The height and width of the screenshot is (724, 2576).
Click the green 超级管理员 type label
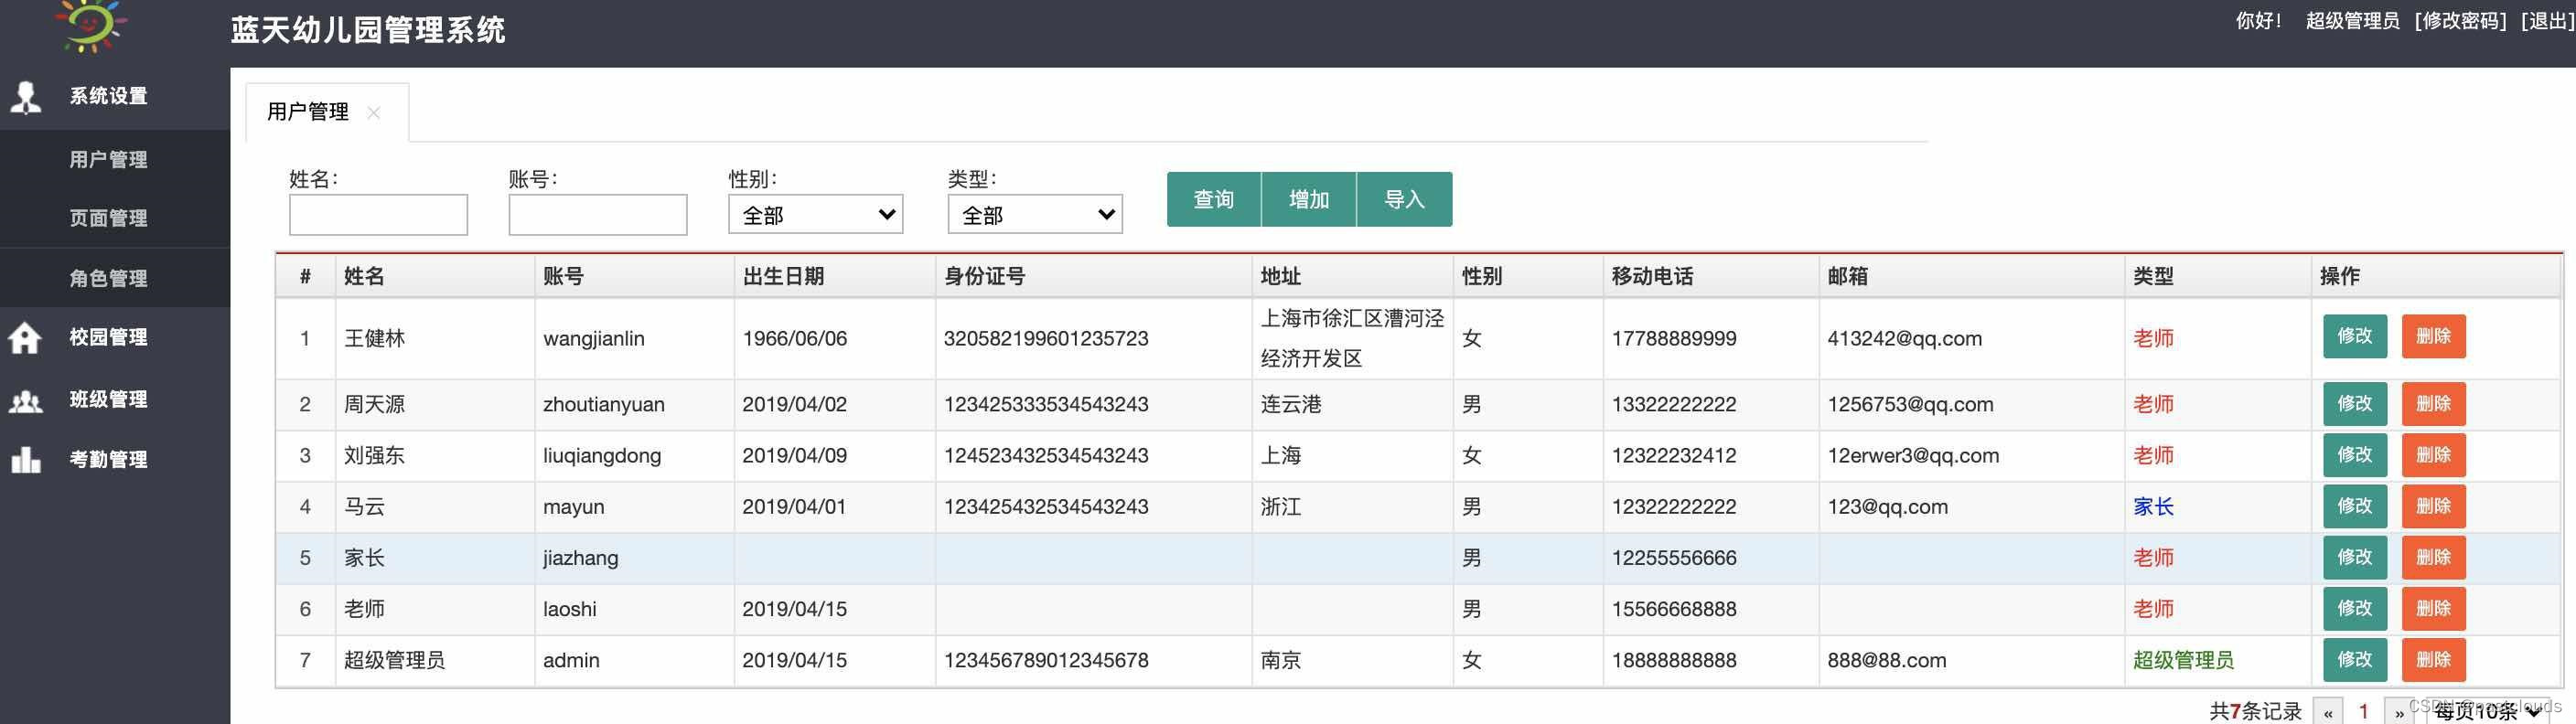tap(2183, 660)
